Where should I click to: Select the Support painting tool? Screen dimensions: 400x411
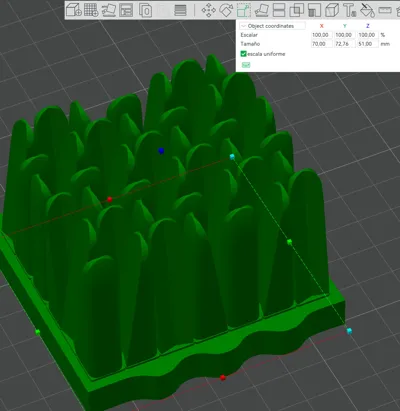click(314, 10)
